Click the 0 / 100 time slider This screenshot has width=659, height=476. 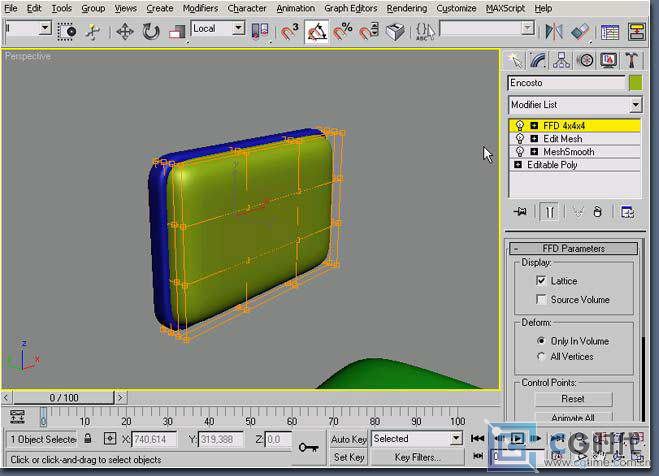[x=63, y=397]
